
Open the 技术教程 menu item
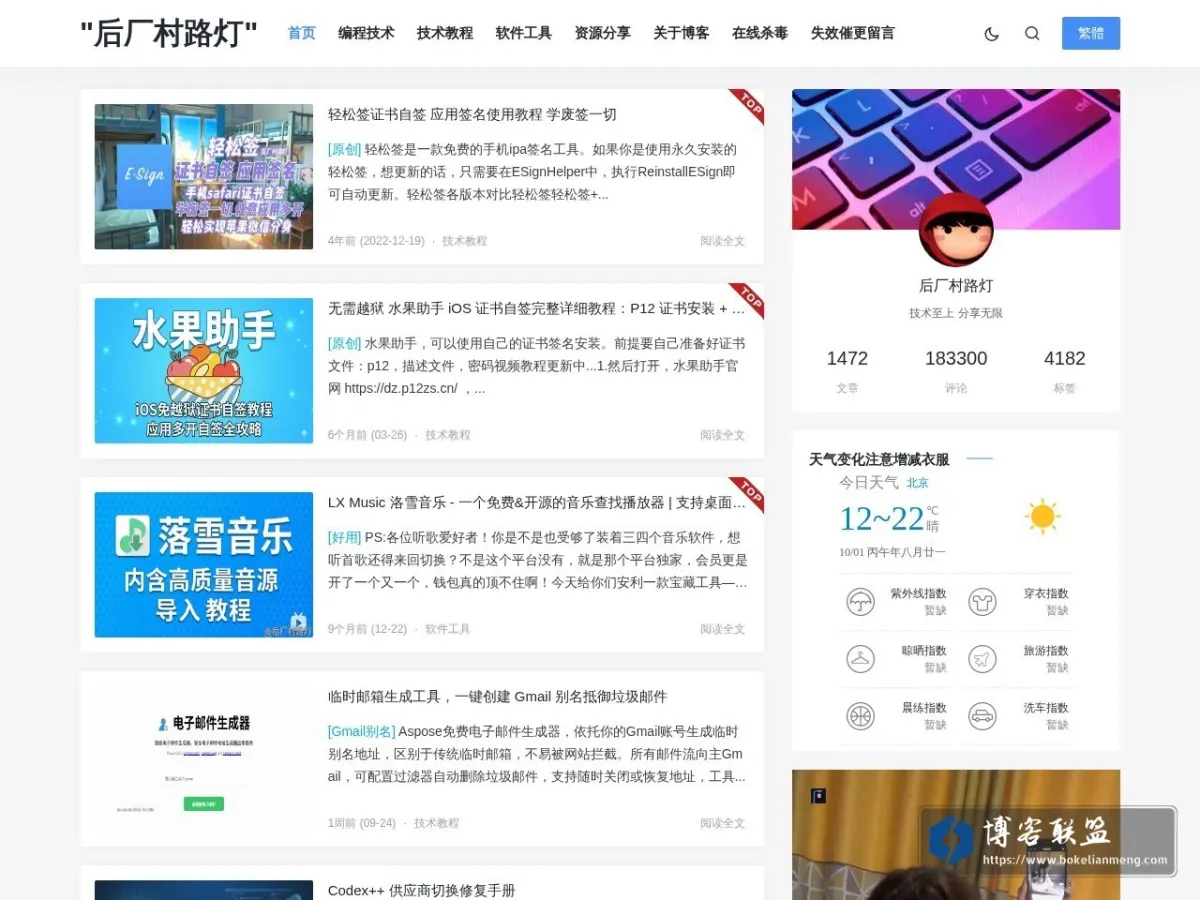[445, 33]
